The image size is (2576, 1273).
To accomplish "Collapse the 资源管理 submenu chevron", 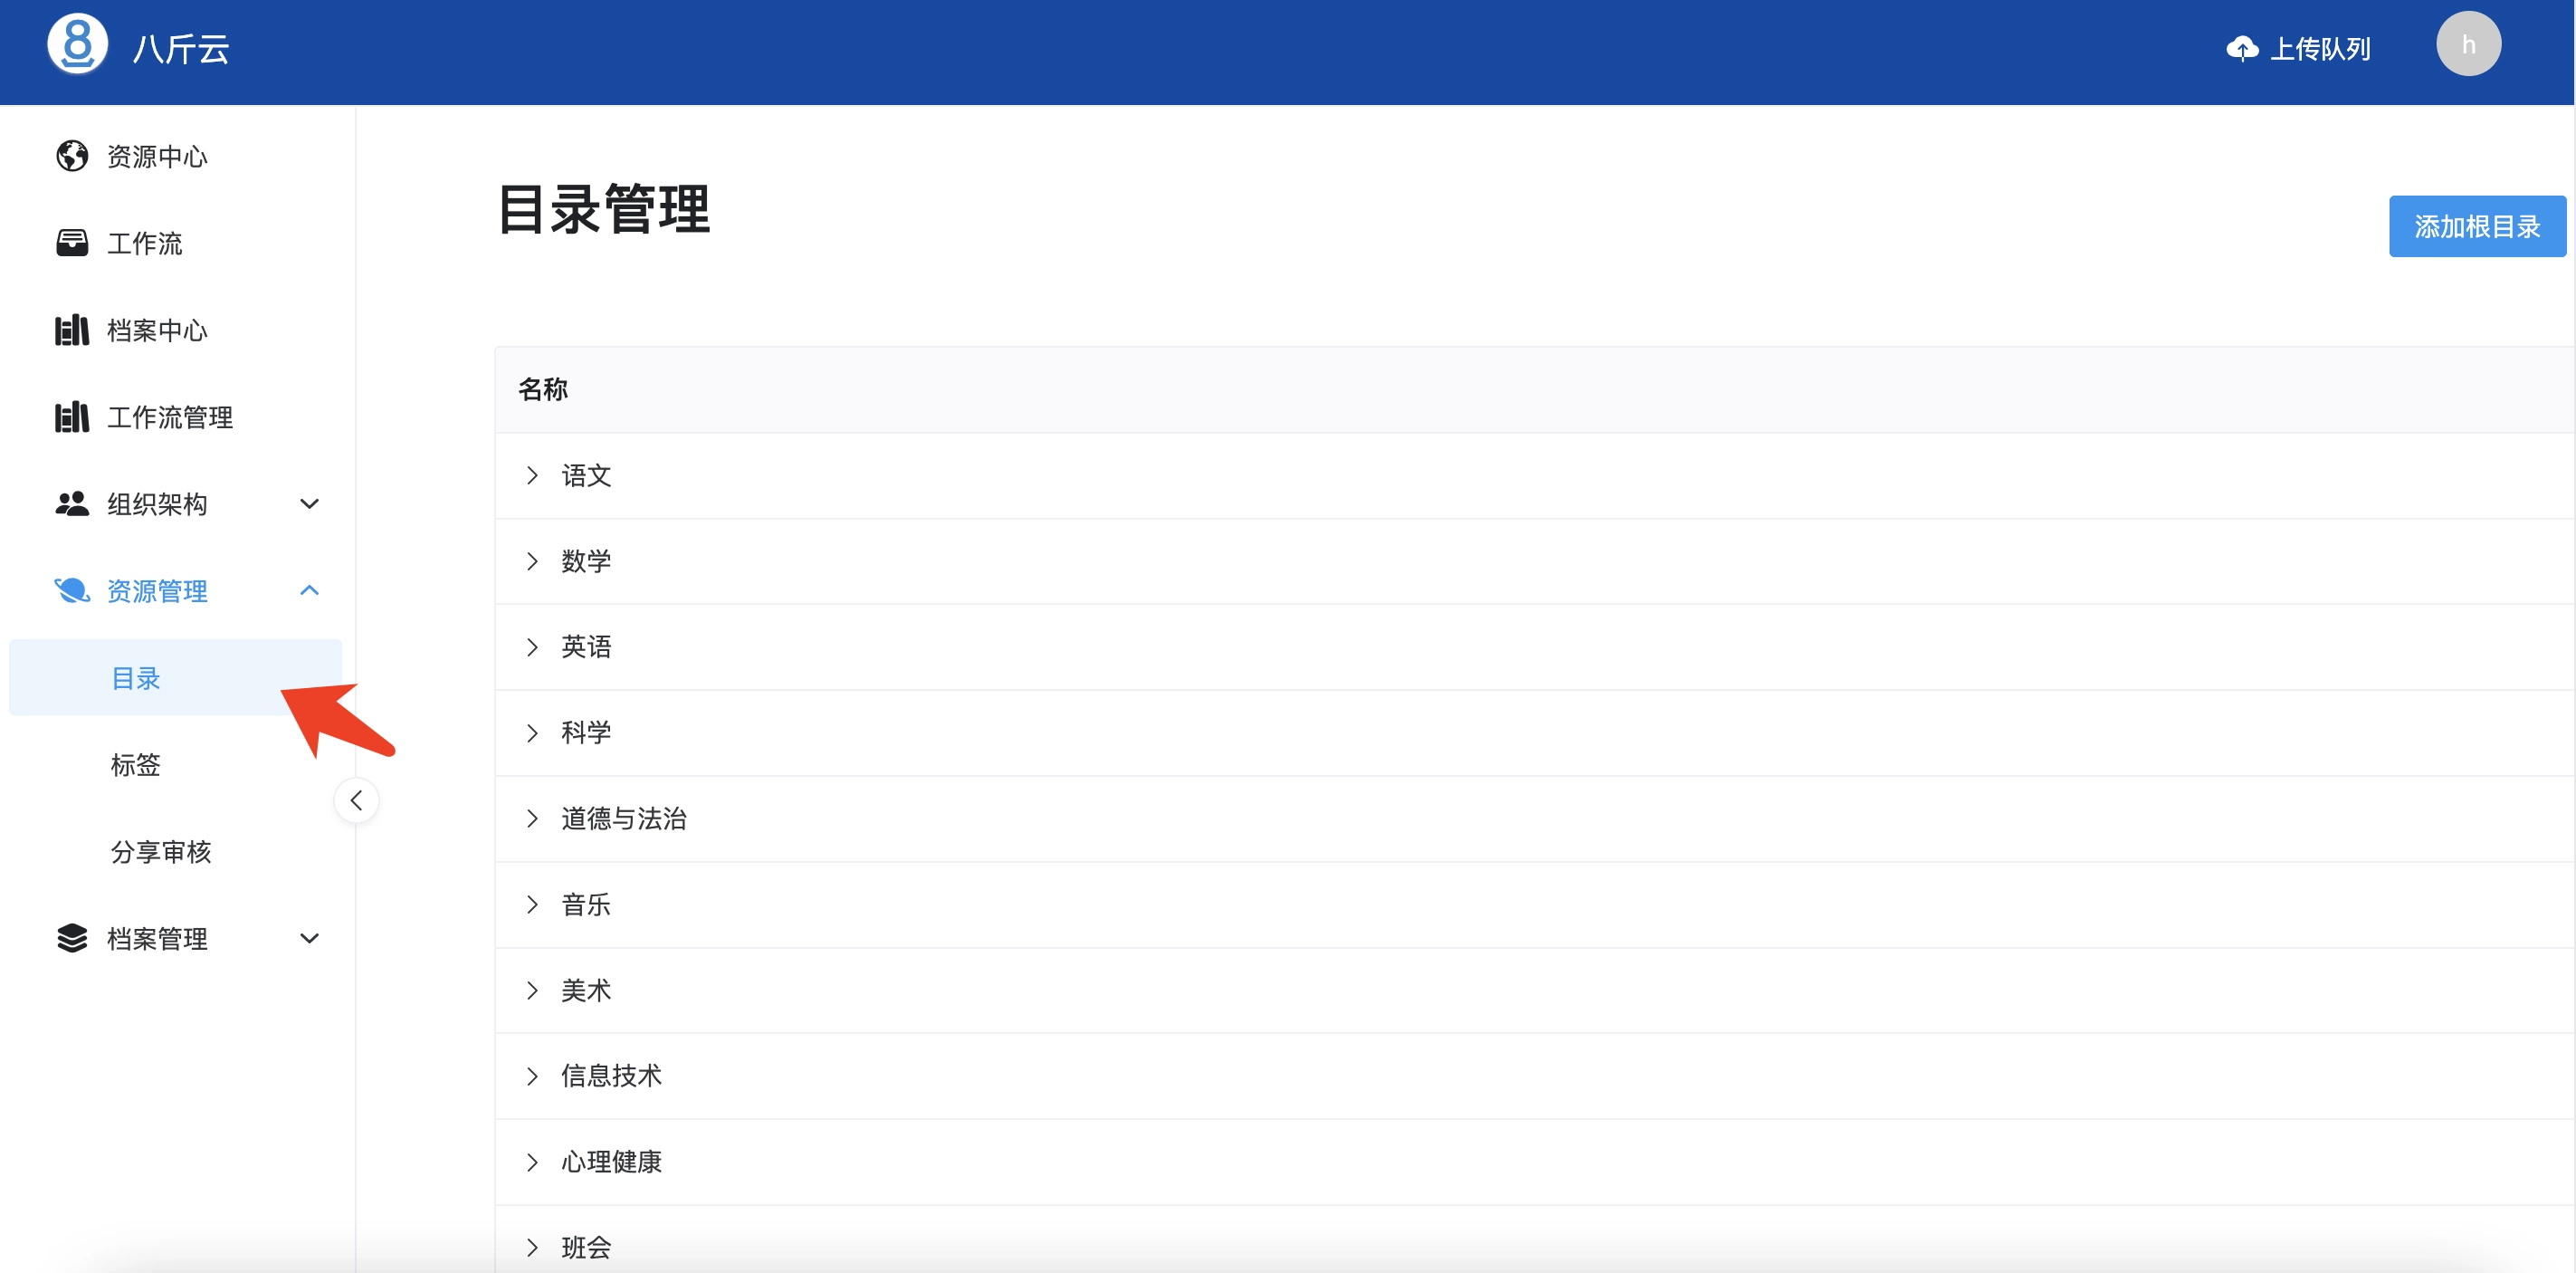I will 310,591.
